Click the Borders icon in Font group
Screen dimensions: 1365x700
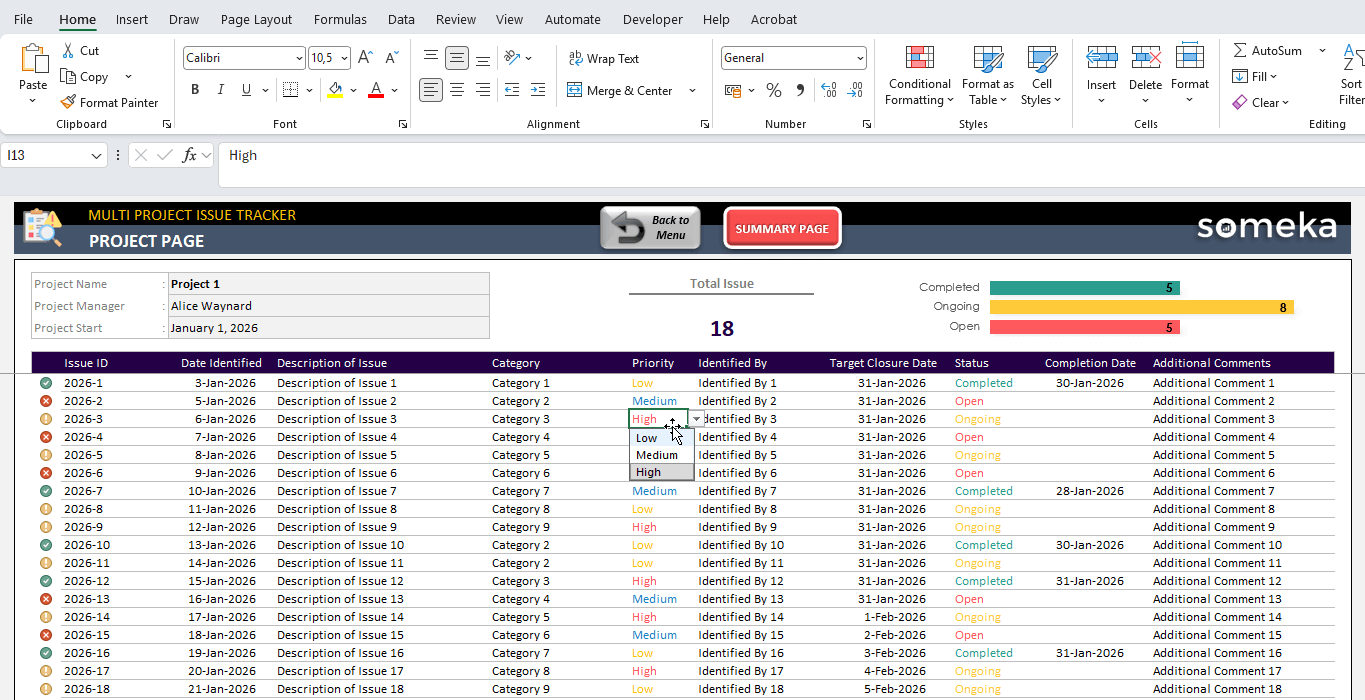[290, 90]
